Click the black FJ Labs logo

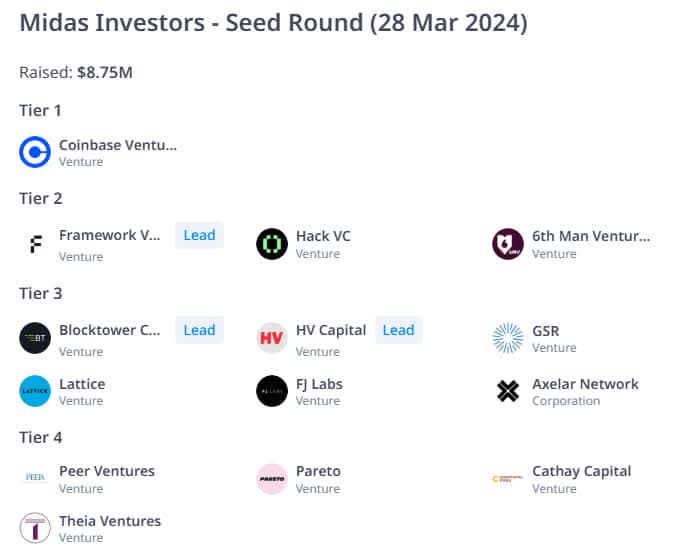pyautogui.click(x=272, y=391)
